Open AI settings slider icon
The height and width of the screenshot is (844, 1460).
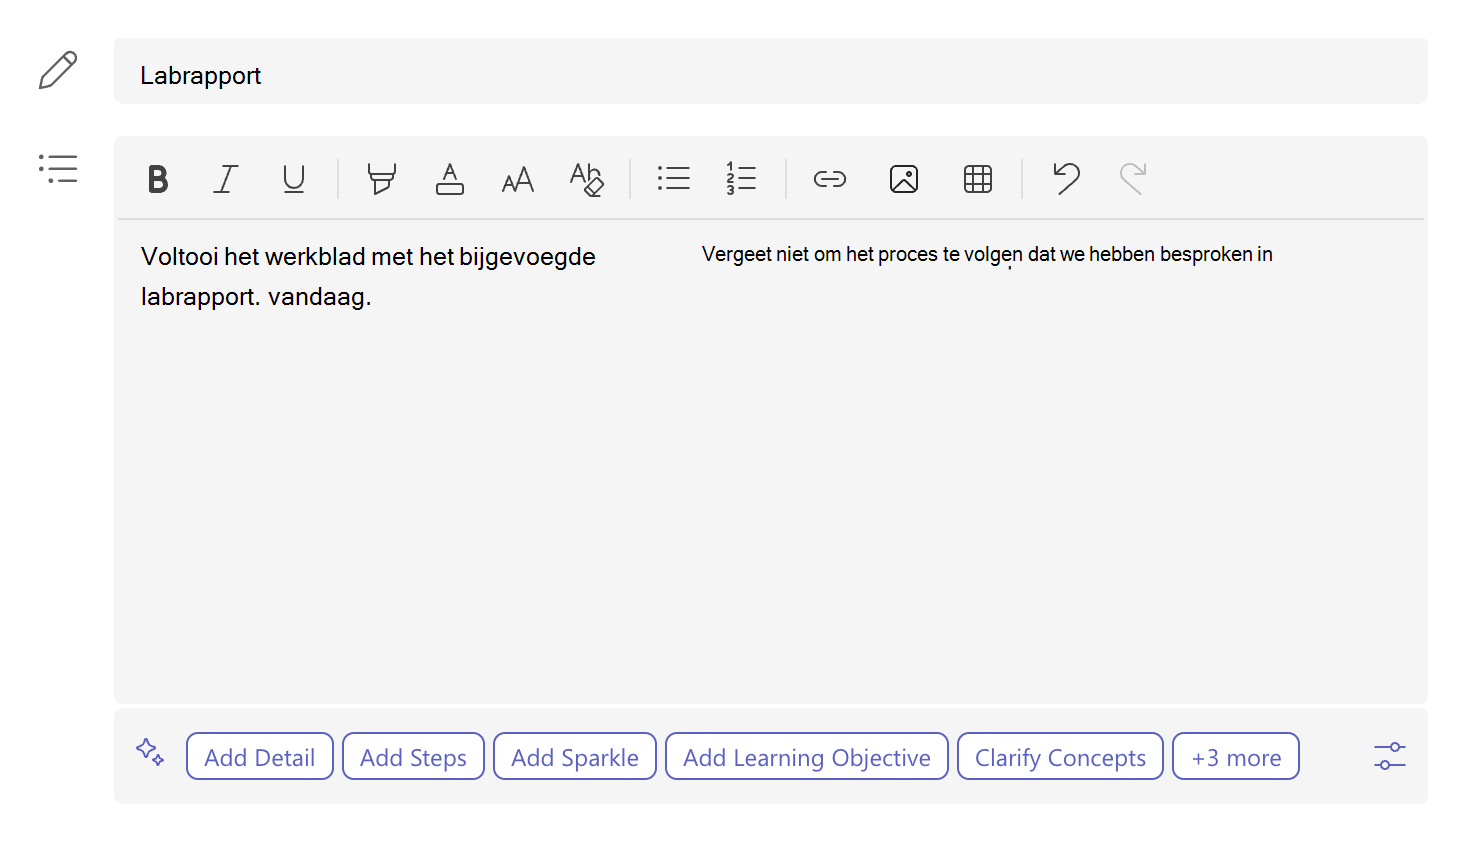(1390, 756)
